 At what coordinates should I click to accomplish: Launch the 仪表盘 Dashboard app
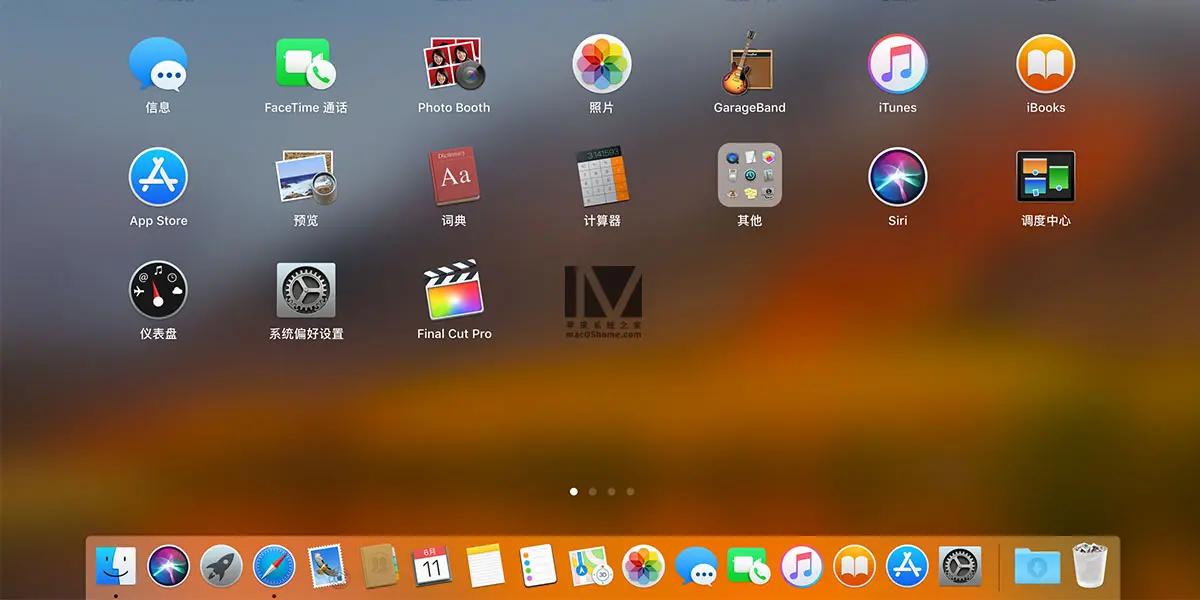(158, 290)
